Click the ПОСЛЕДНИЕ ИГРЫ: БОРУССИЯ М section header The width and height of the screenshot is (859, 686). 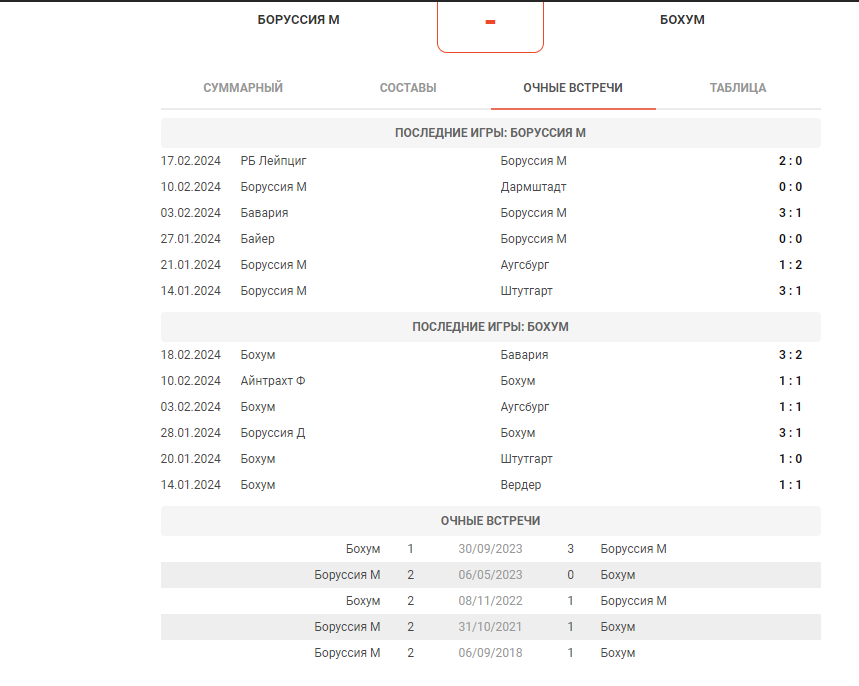(x=490, y=133)
